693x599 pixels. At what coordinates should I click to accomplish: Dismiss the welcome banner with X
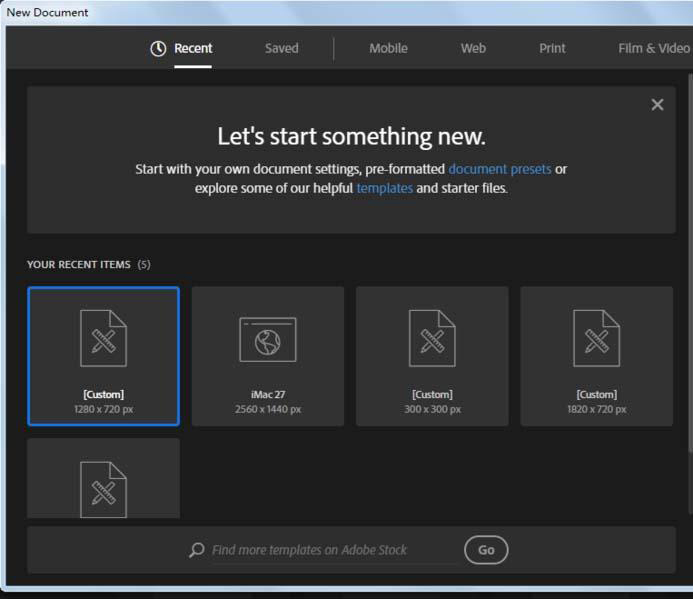coord(657,105)
